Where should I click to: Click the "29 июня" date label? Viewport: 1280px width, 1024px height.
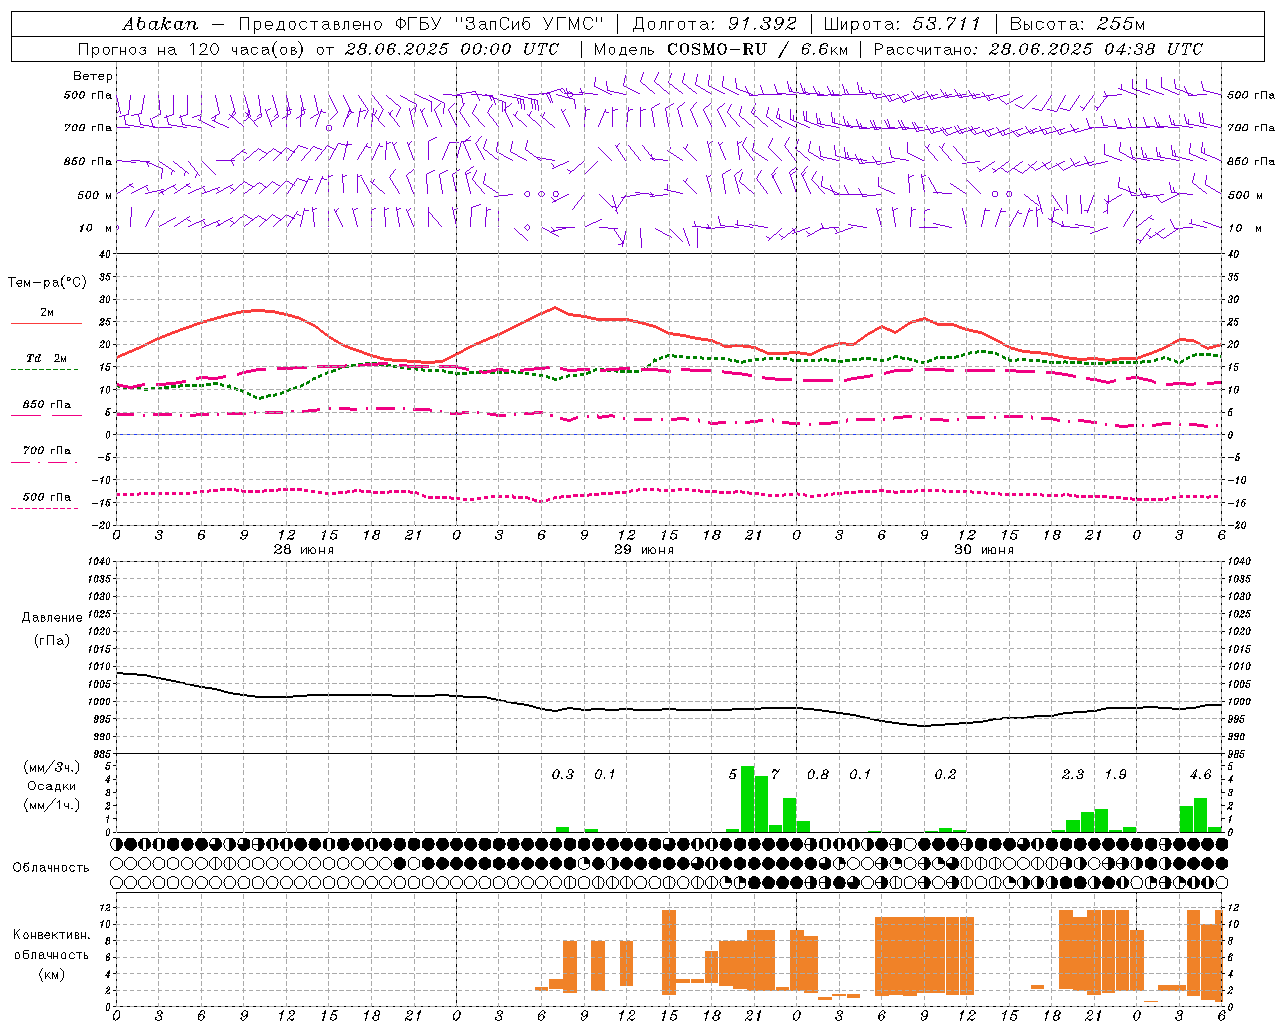point(643,550)
